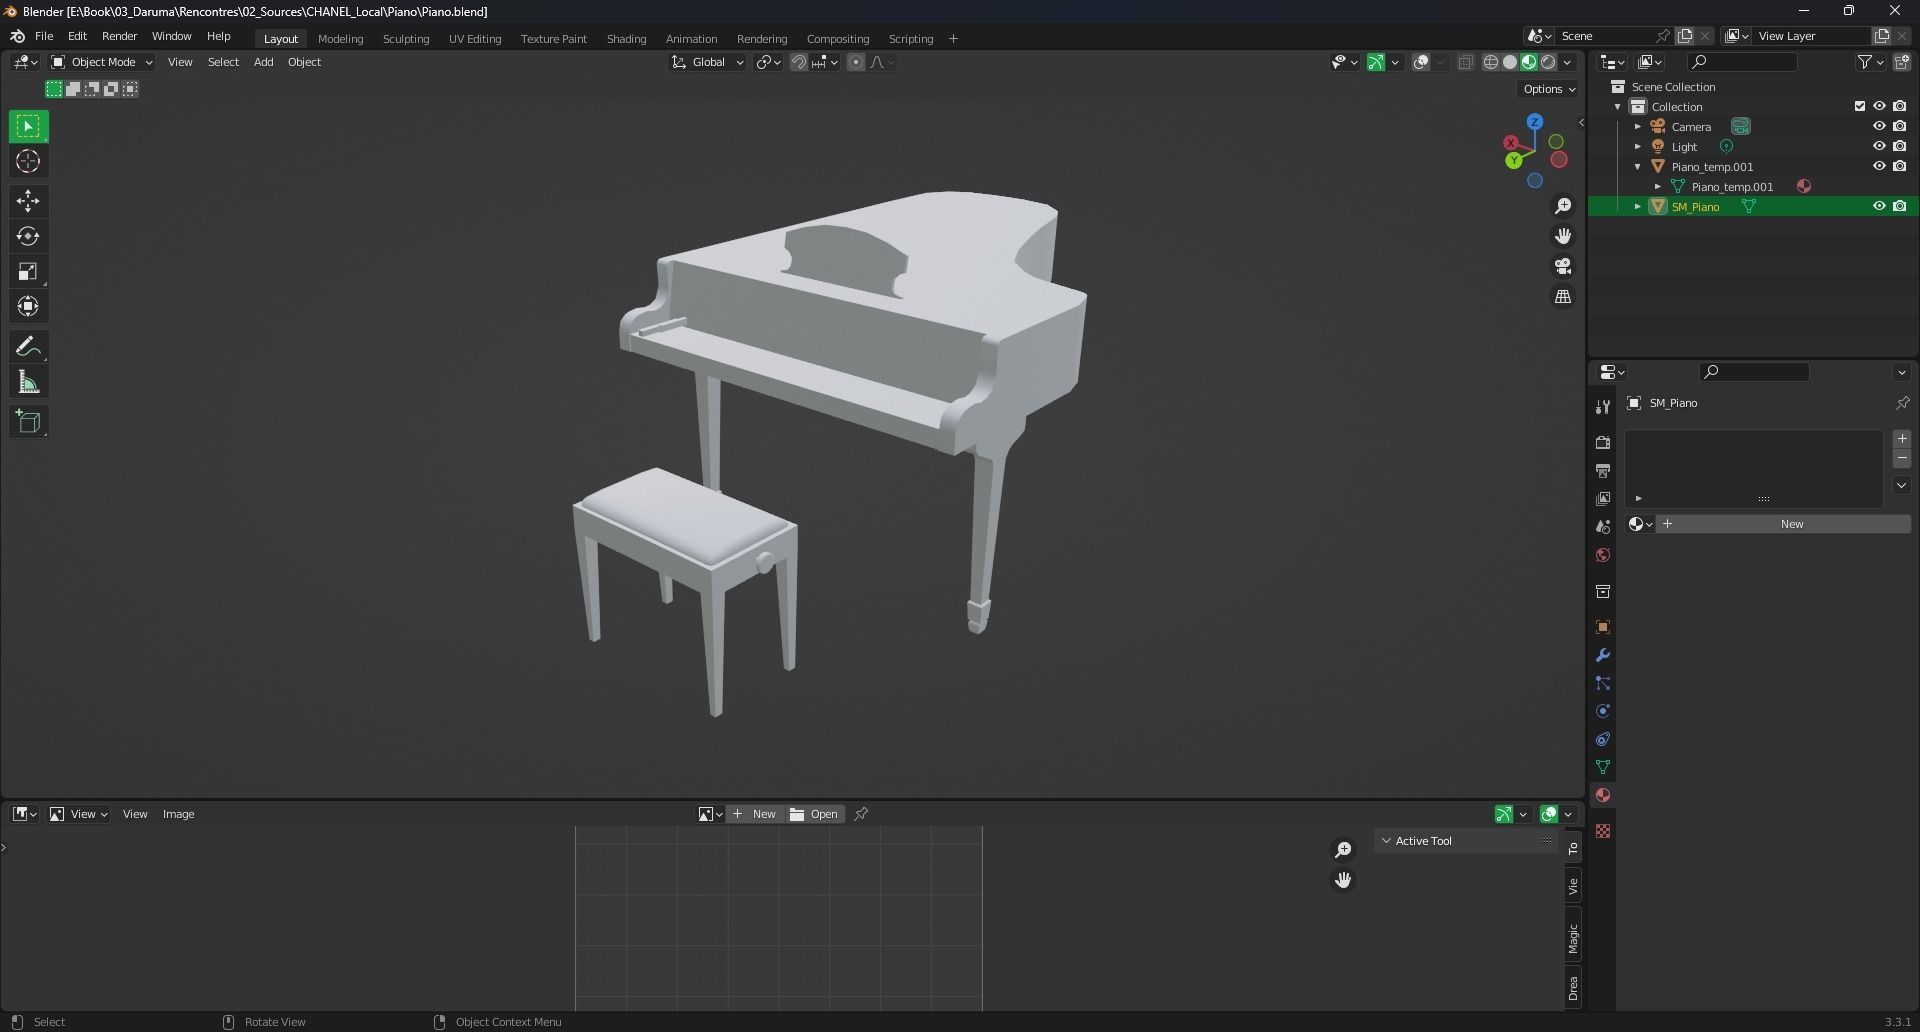Open the Object Mode dropdown
1920x1032 pixels.
100,62
